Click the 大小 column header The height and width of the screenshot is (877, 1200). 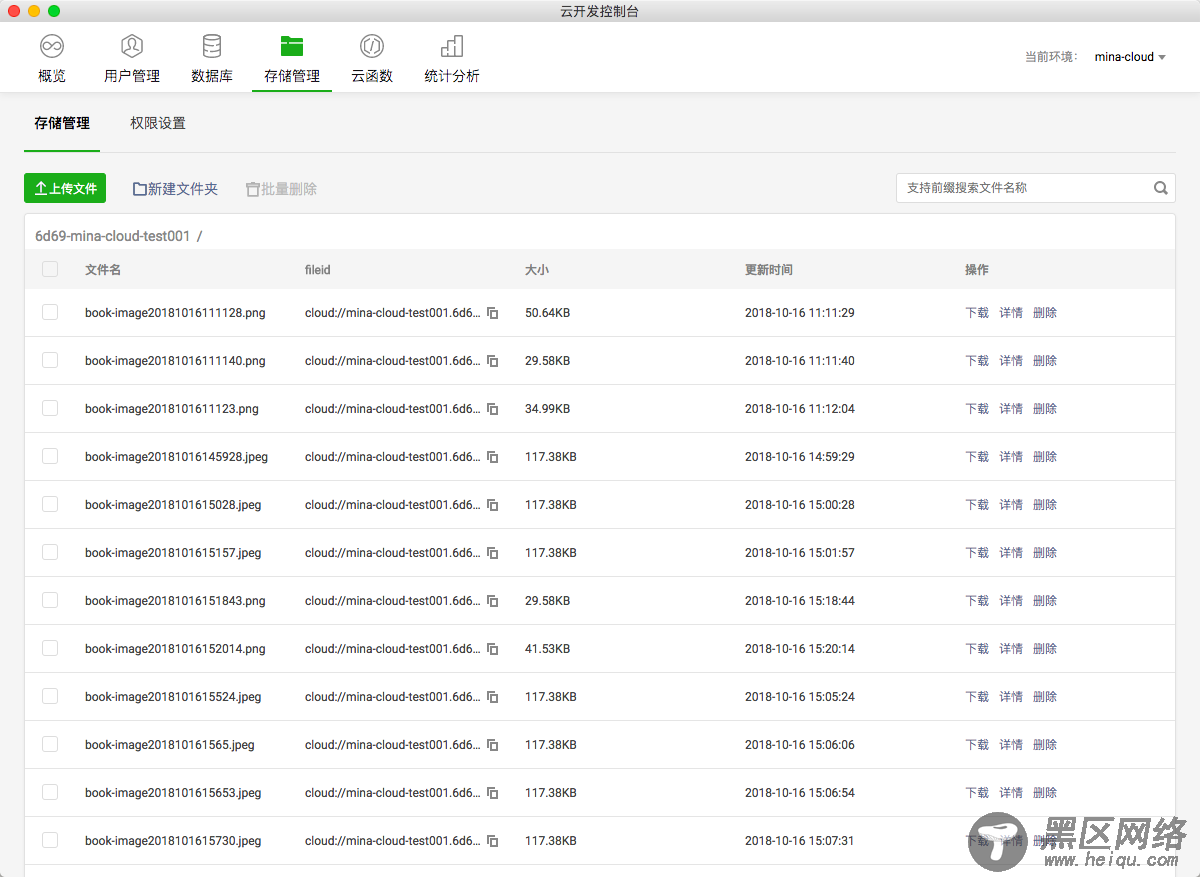click(x=537, y=270)
